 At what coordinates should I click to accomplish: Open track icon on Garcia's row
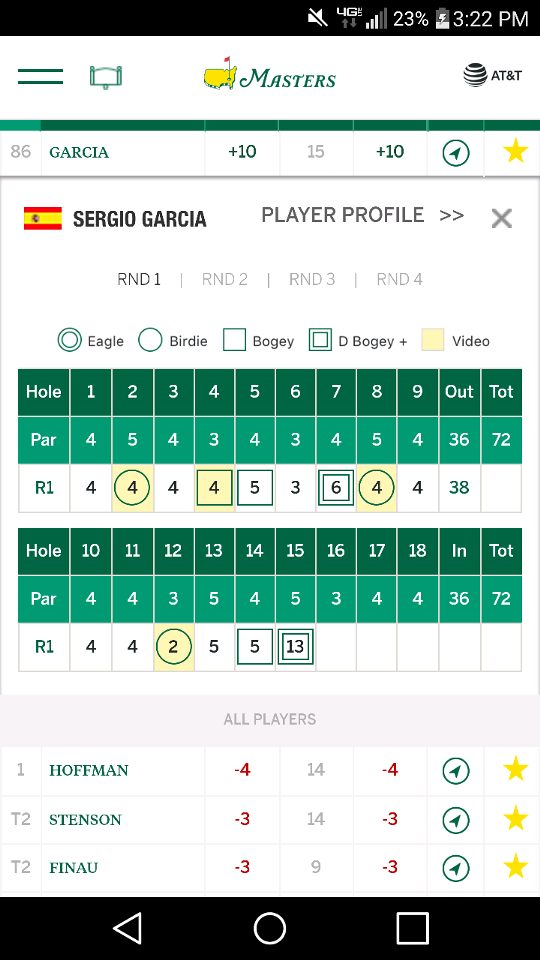[x=456, y=152]
